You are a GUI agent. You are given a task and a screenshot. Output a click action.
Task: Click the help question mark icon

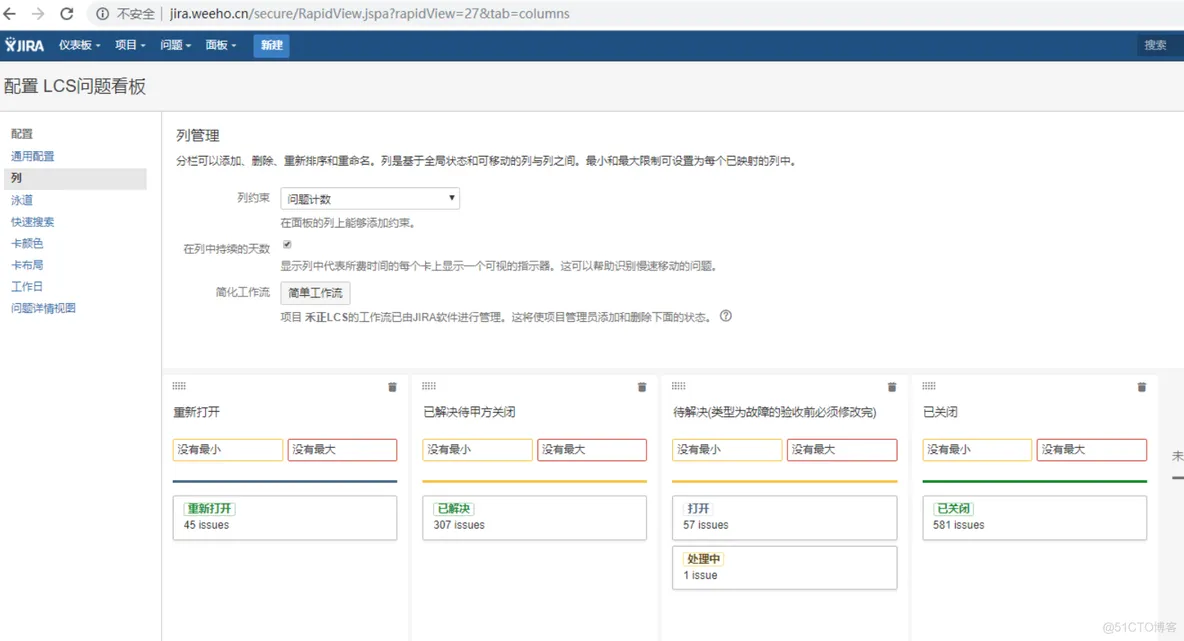[x=726, y=316]
